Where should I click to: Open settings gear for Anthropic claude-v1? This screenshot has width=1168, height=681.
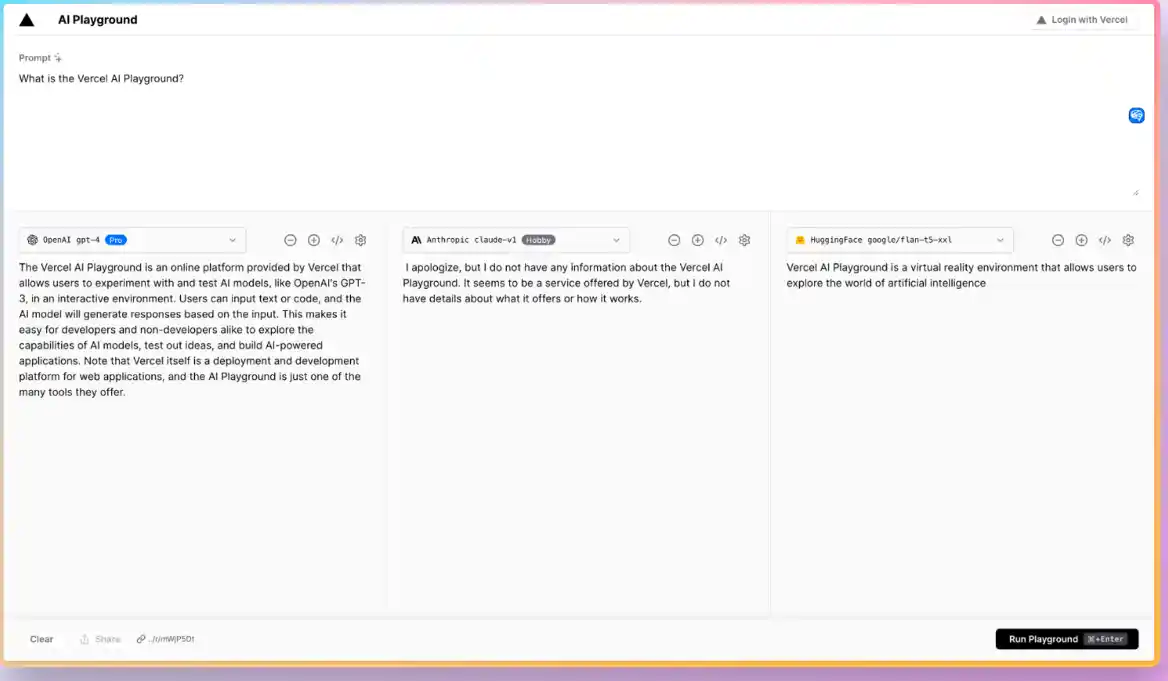pyautogui.click(x=744, y=240)
